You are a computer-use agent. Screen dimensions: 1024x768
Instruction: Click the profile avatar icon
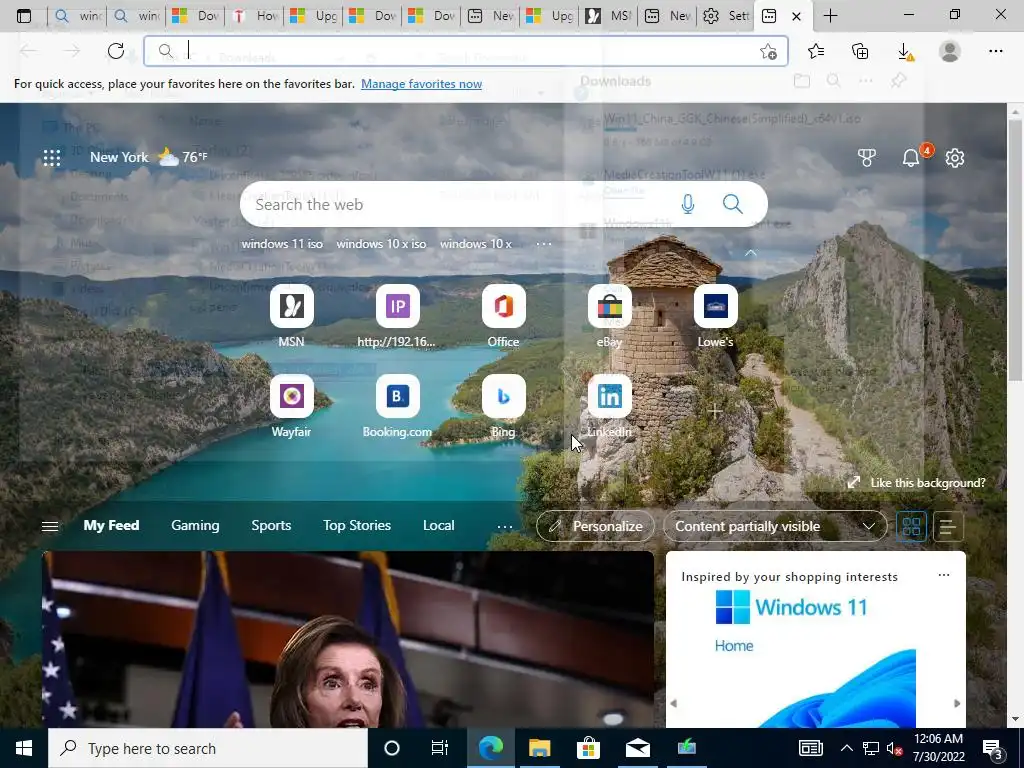pos(950,51)
